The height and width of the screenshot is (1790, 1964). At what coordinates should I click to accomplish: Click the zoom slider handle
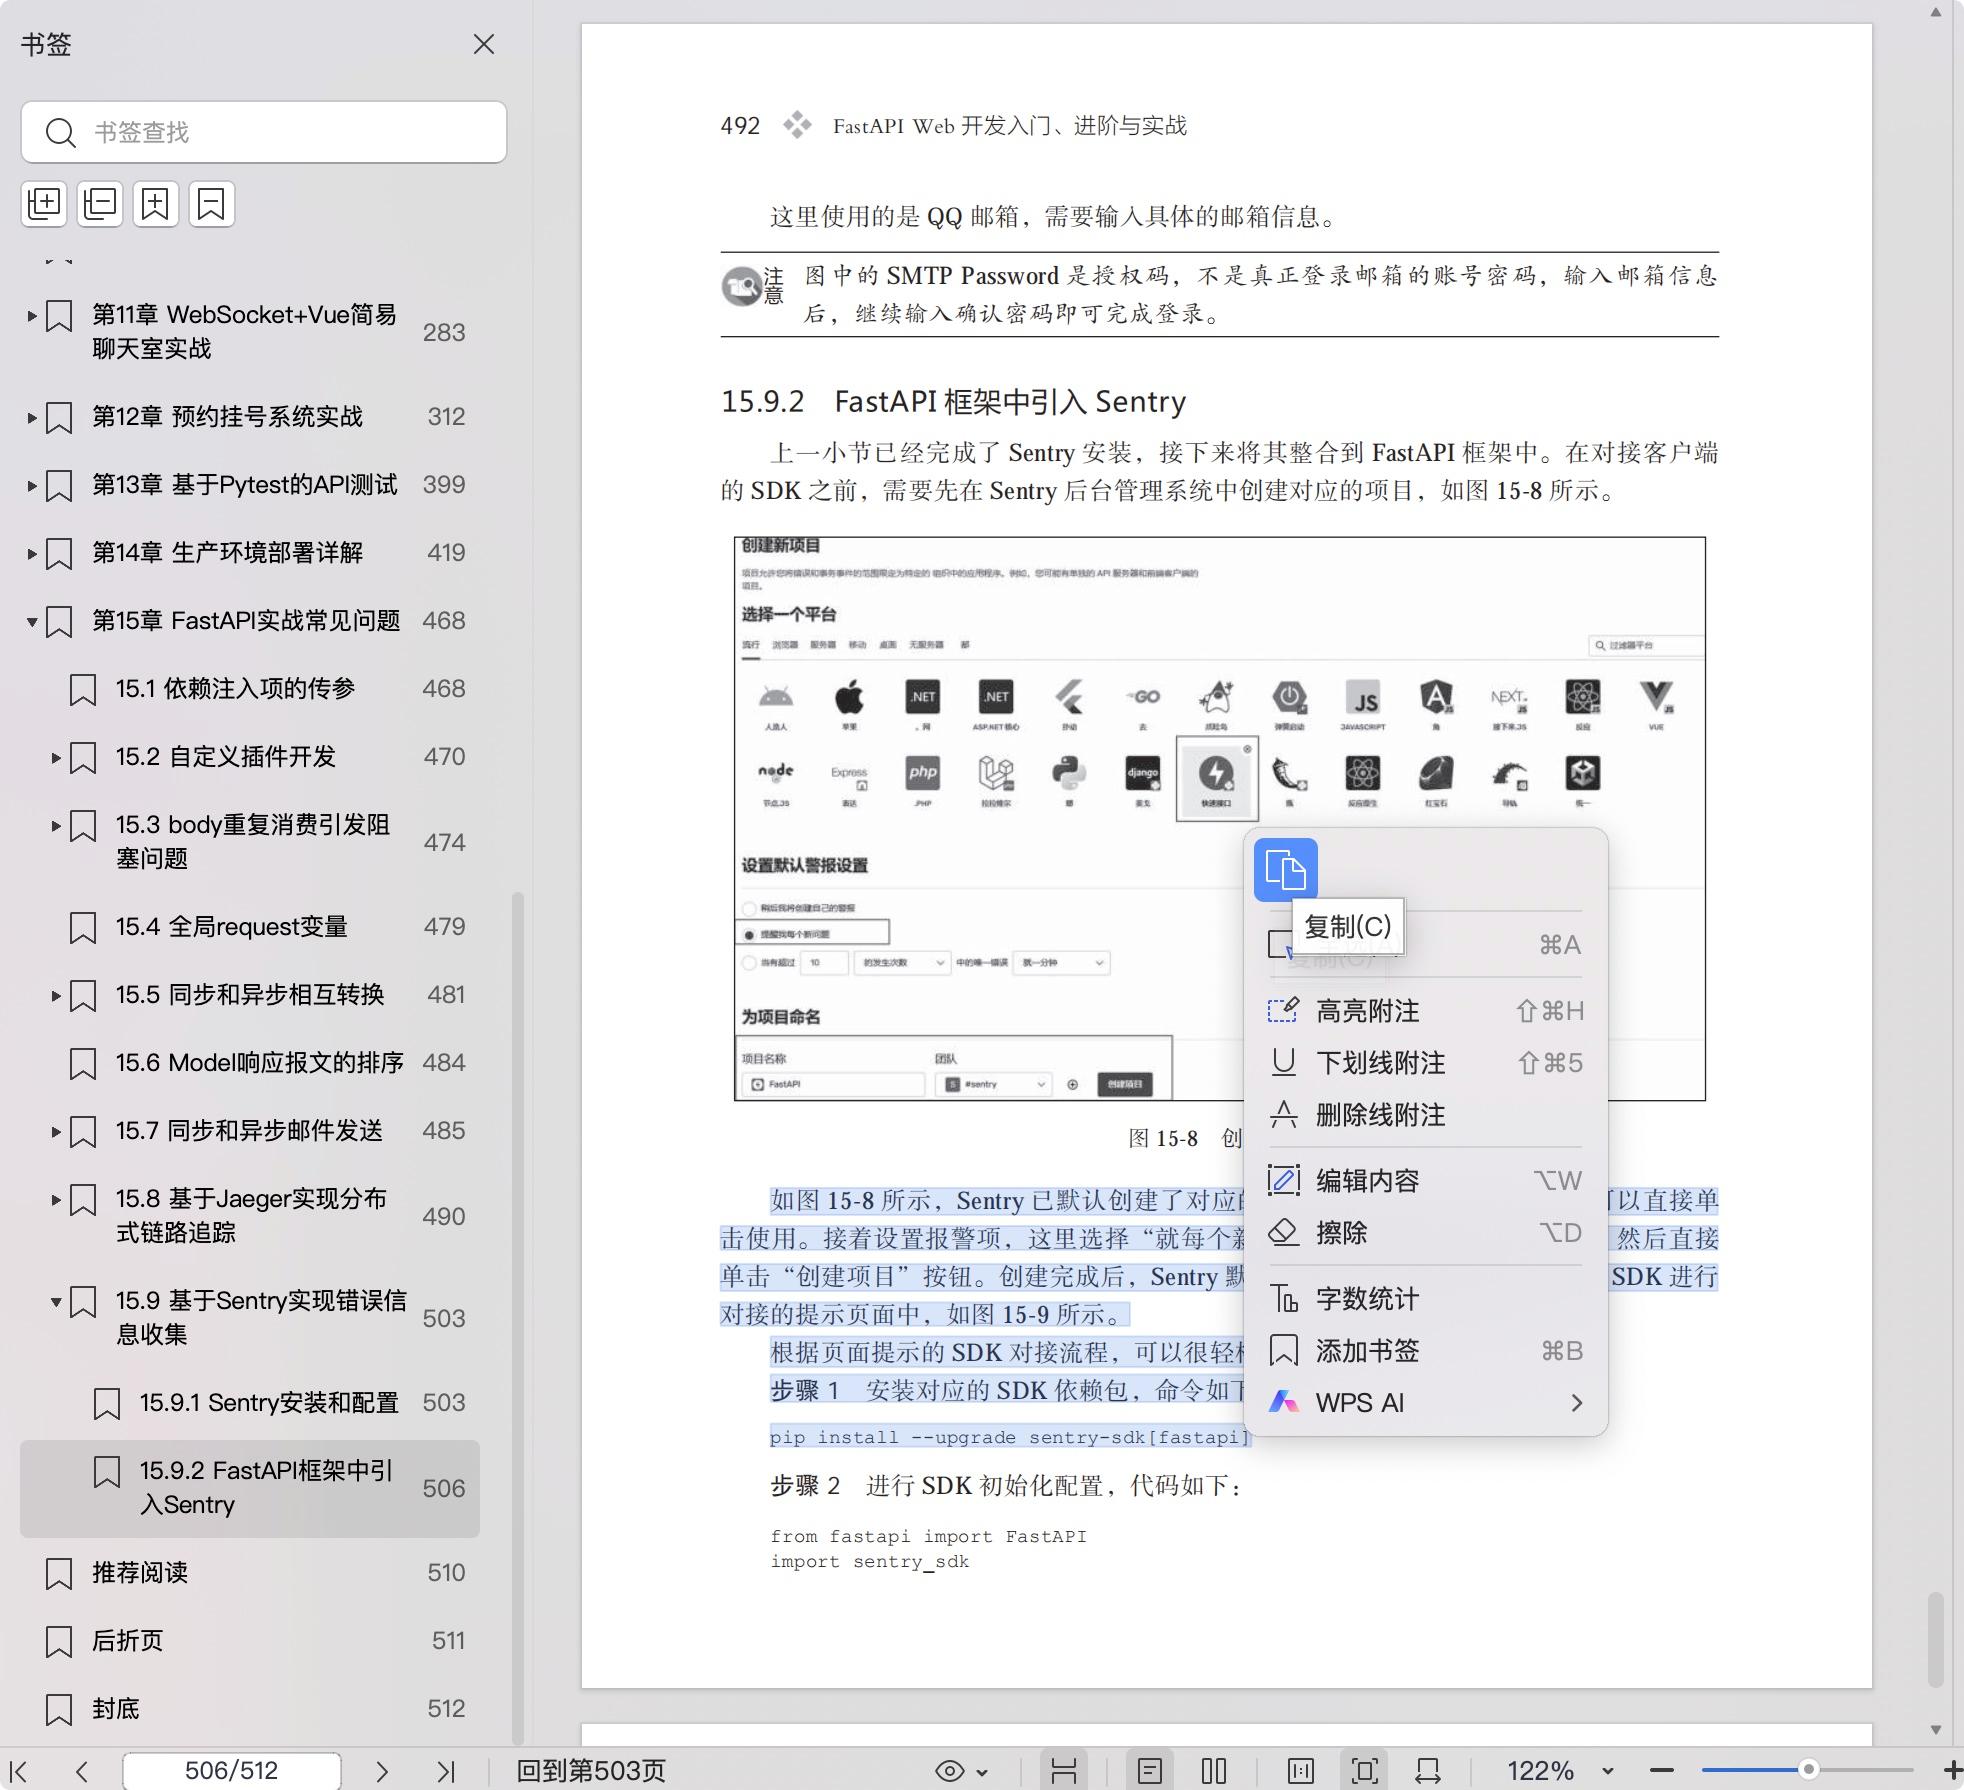1808,1770
